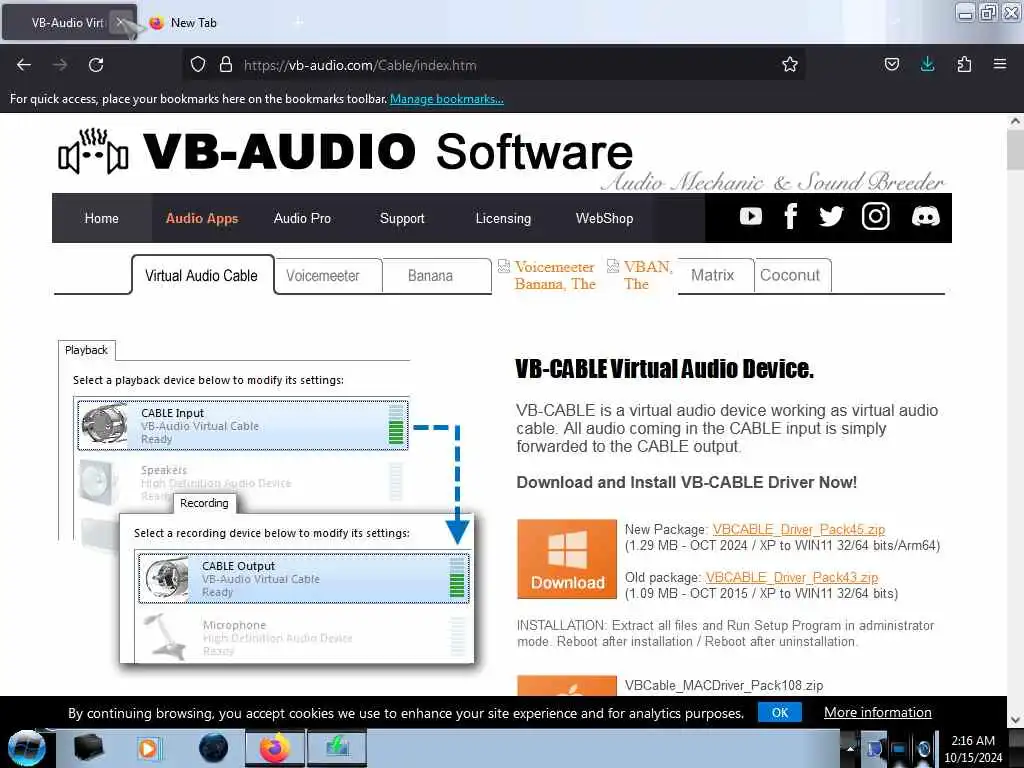Open VB-Audio YouTube channel icon
The width and height of the screenshot is (1024, 768).
click(x=750, y=217)
